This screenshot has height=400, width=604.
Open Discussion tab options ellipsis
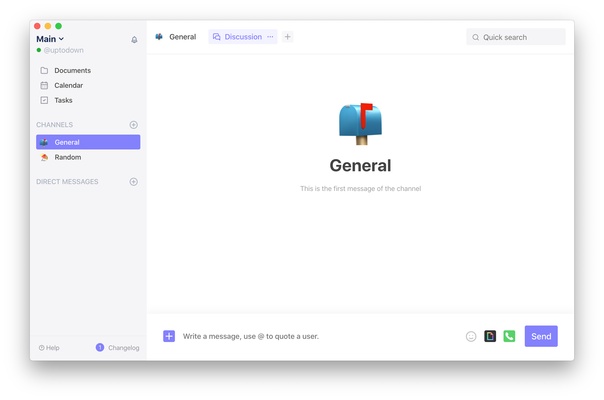click(x=270, y=37)
